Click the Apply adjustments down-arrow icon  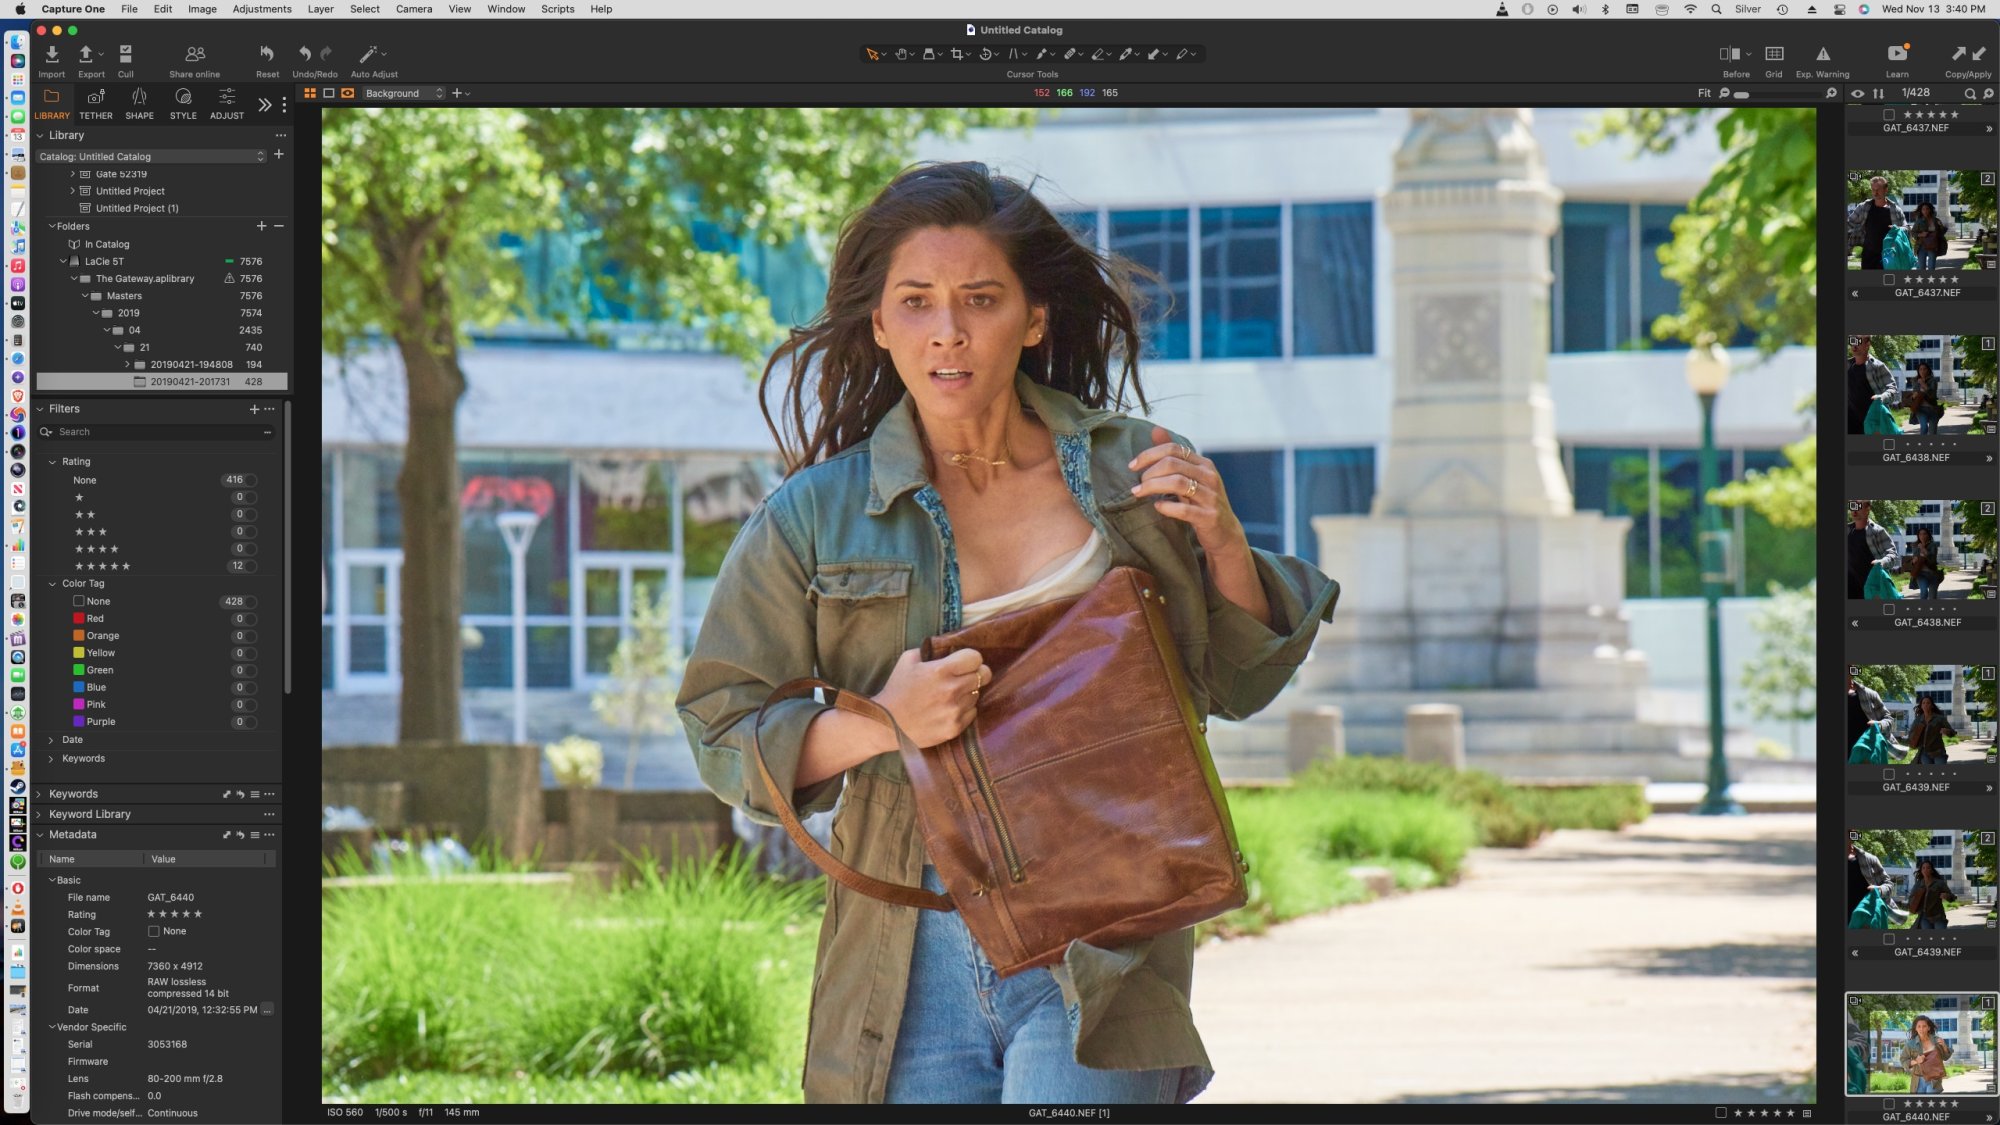coord(1979,54)
